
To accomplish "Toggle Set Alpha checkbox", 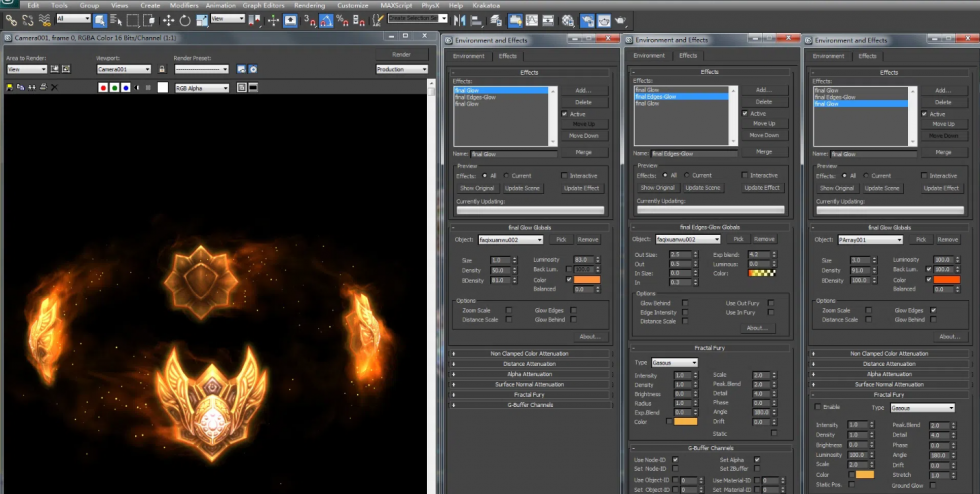I will (757, 460).
